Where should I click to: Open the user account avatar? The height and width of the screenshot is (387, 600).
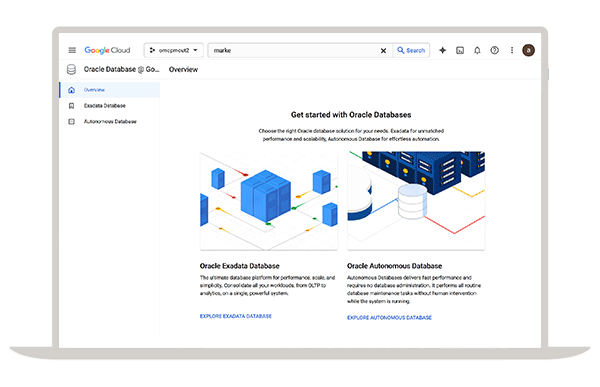528,50
